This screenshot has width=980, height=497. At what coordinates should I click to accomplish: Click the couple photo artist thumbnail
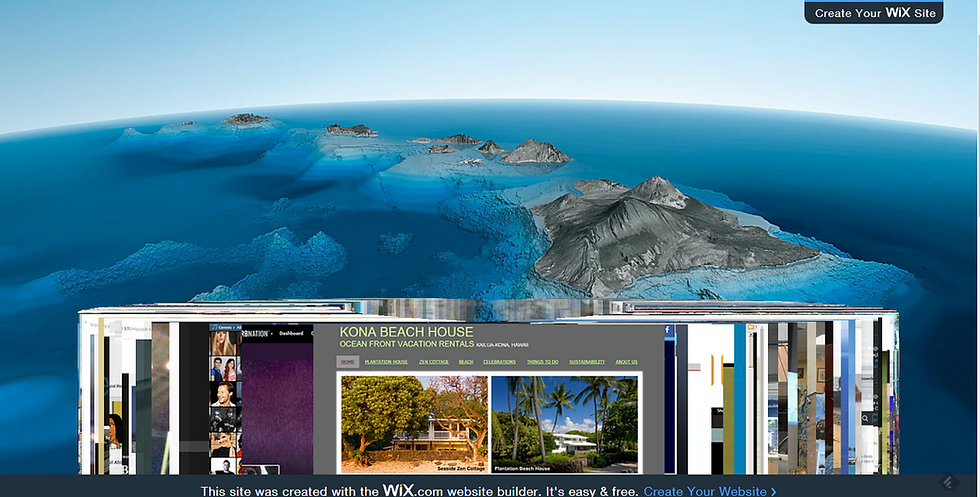click(x=223, y=369)
